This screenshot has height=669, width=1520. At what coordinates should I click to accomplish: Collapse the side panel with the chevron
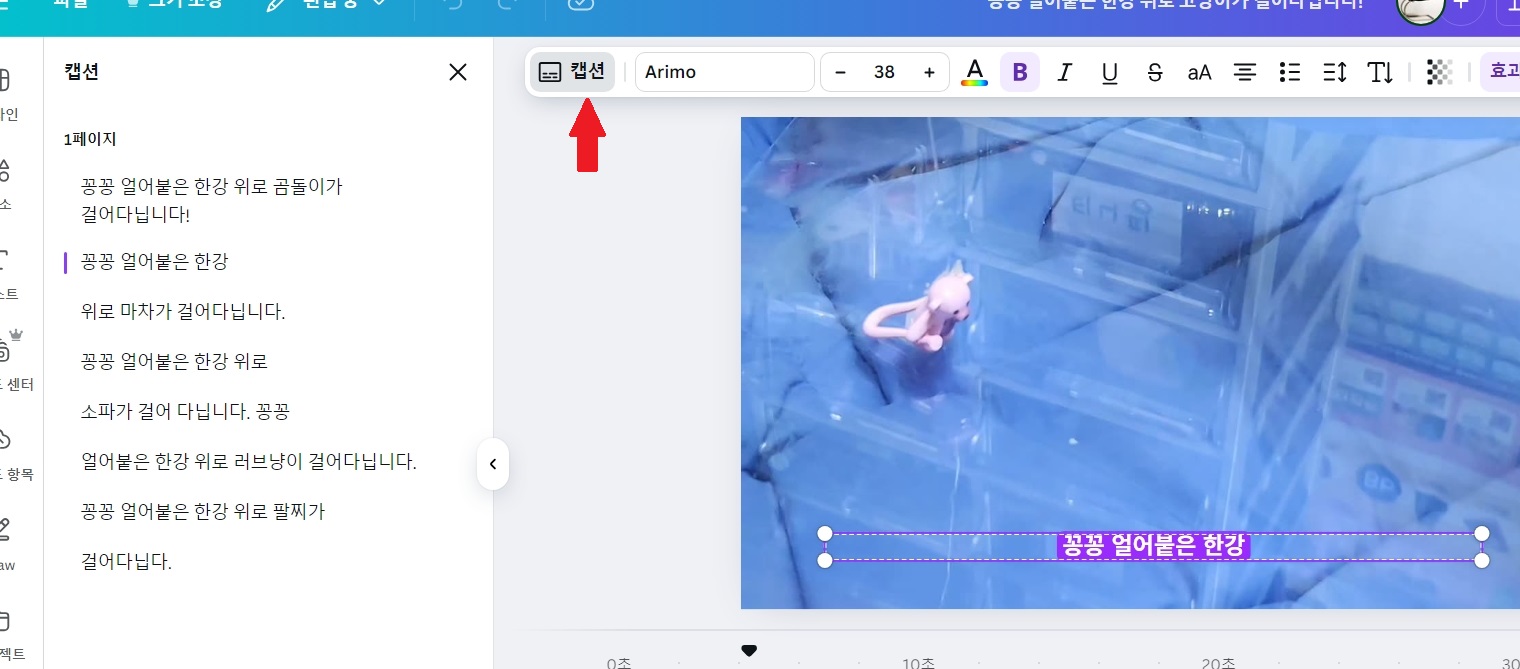(x=492, y=464)
